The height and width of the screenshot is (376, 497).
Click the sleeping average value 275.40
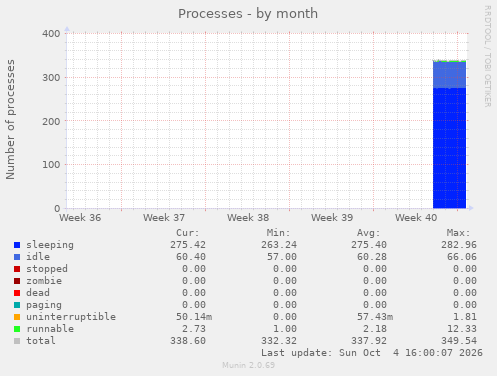(369, 245)
